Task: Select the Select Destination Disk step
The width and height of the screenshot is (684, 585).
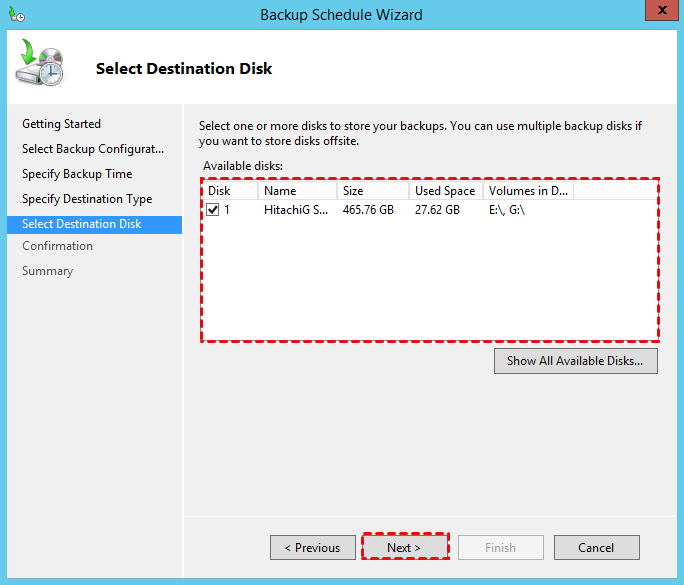Action: pos(82,224)
